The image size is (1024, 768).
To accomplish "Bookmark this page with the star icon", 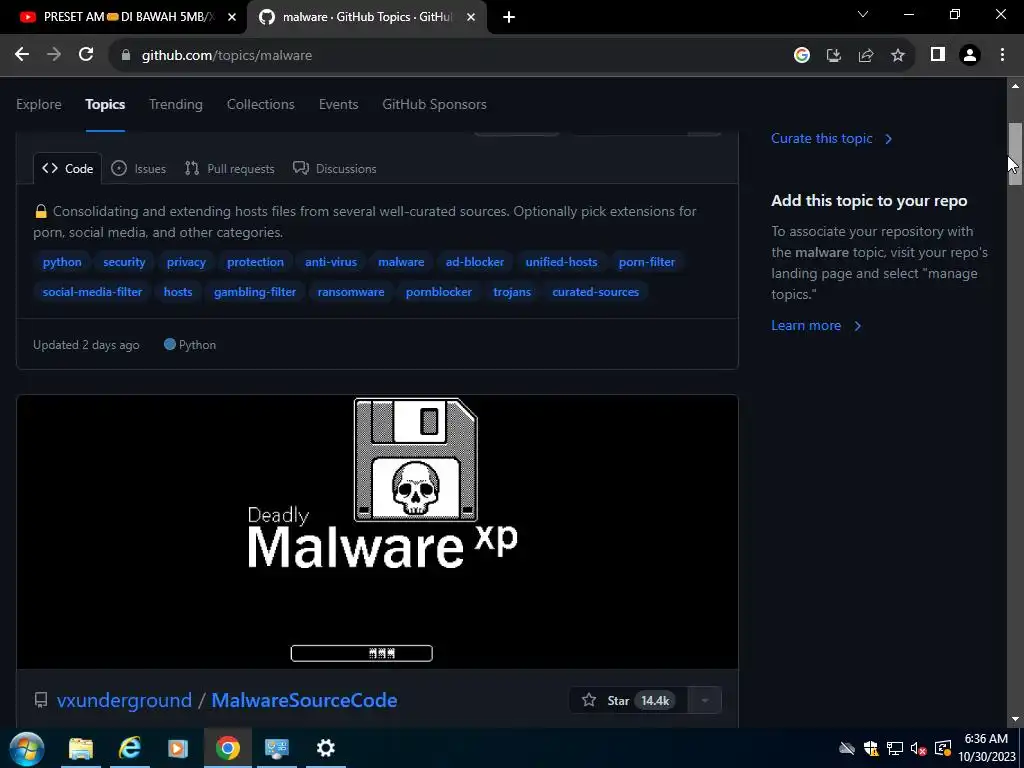I will click(x=898, y=56).
